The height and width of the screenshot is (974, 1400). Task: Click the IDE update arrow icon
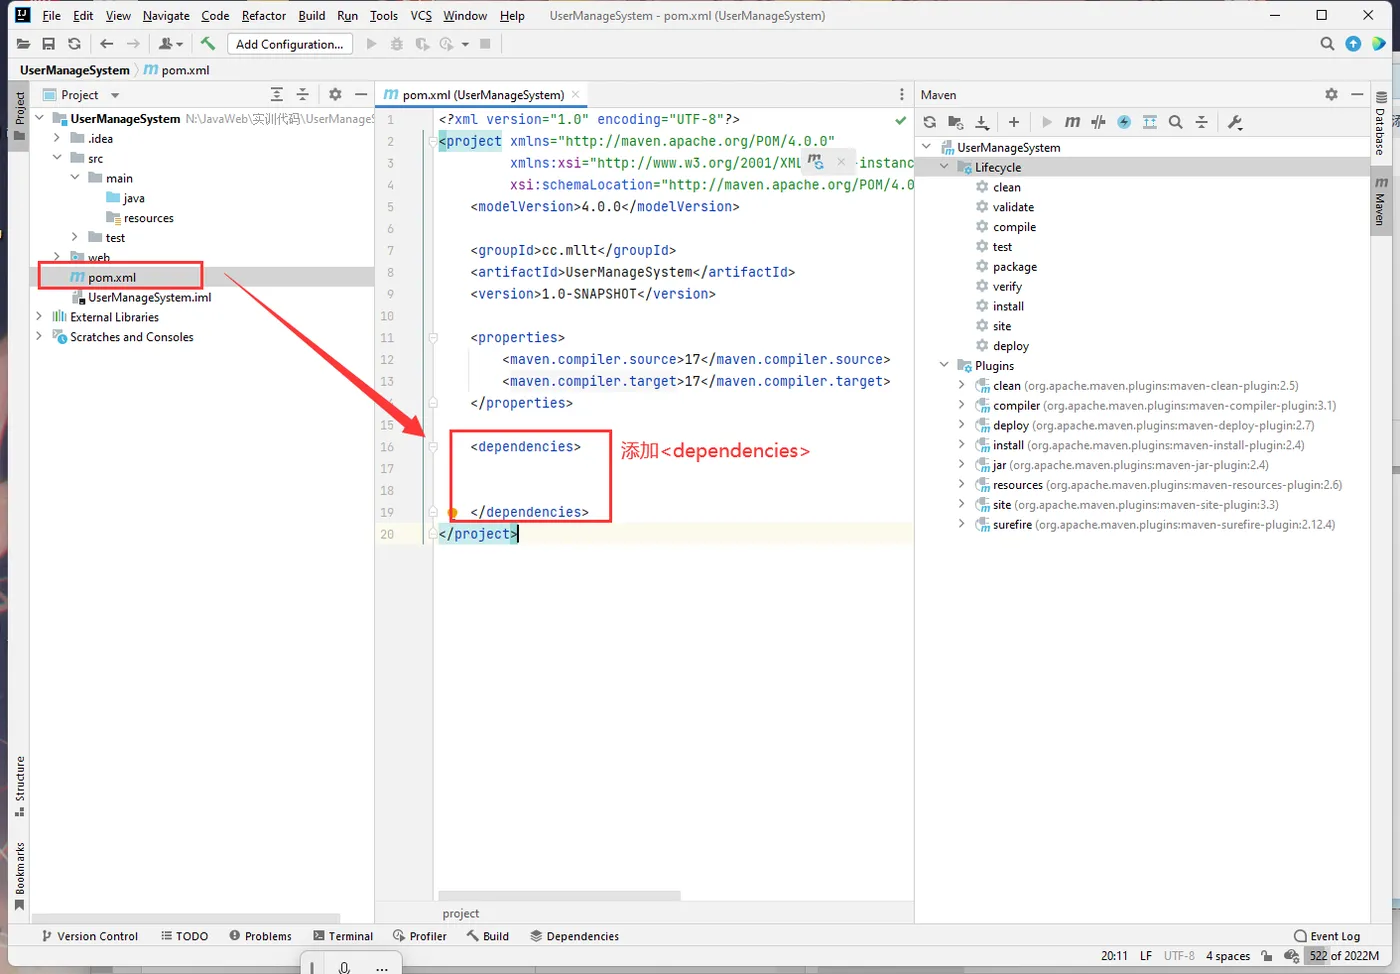point(1353,44)
